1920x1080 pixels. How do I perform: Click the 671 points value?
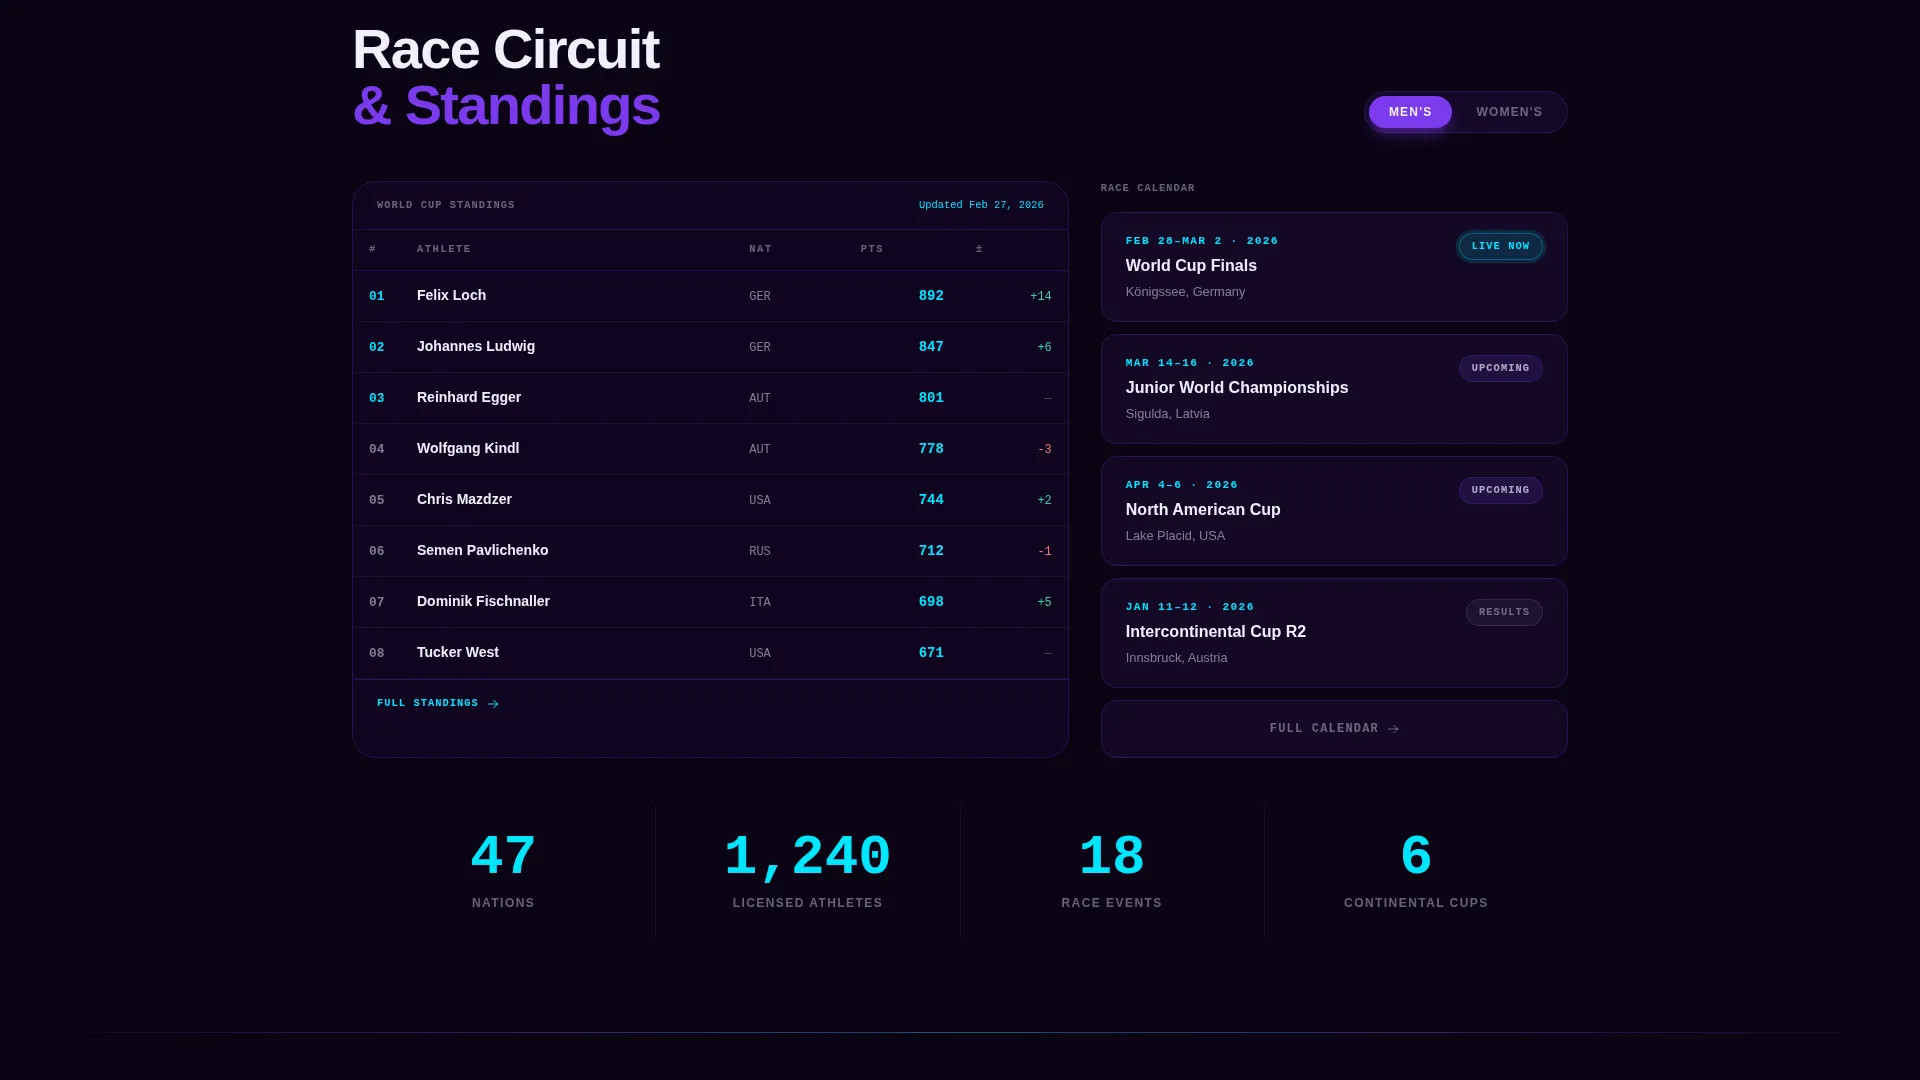click(931, 653)
